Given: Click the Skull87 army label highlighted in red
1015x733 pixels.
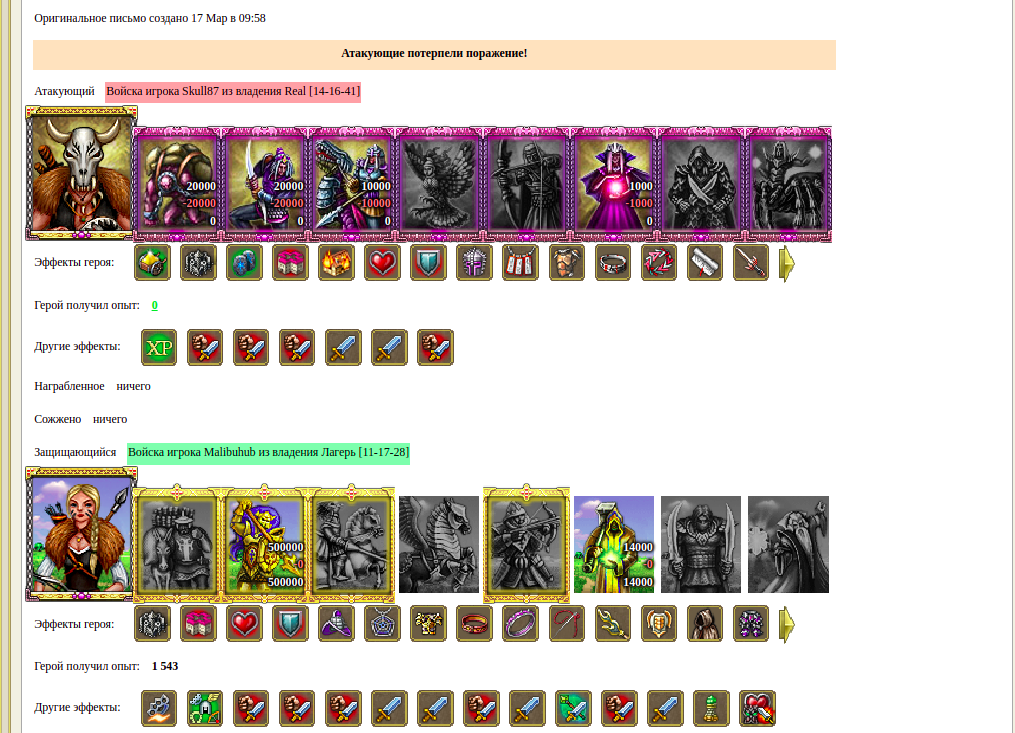Looking at the screenshot, I should 233,91.
